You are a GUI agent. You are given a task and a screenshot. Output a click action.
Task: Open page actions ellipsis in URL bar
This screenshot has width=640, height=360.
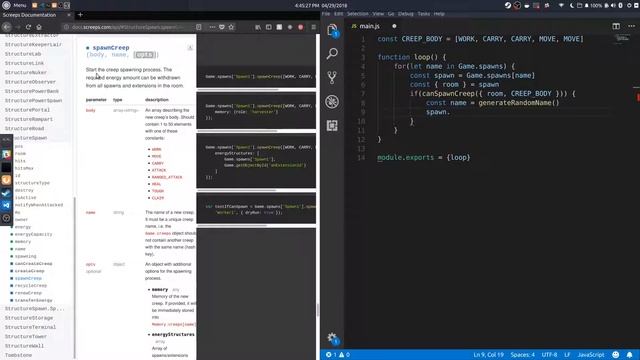[x=212, y=27]
